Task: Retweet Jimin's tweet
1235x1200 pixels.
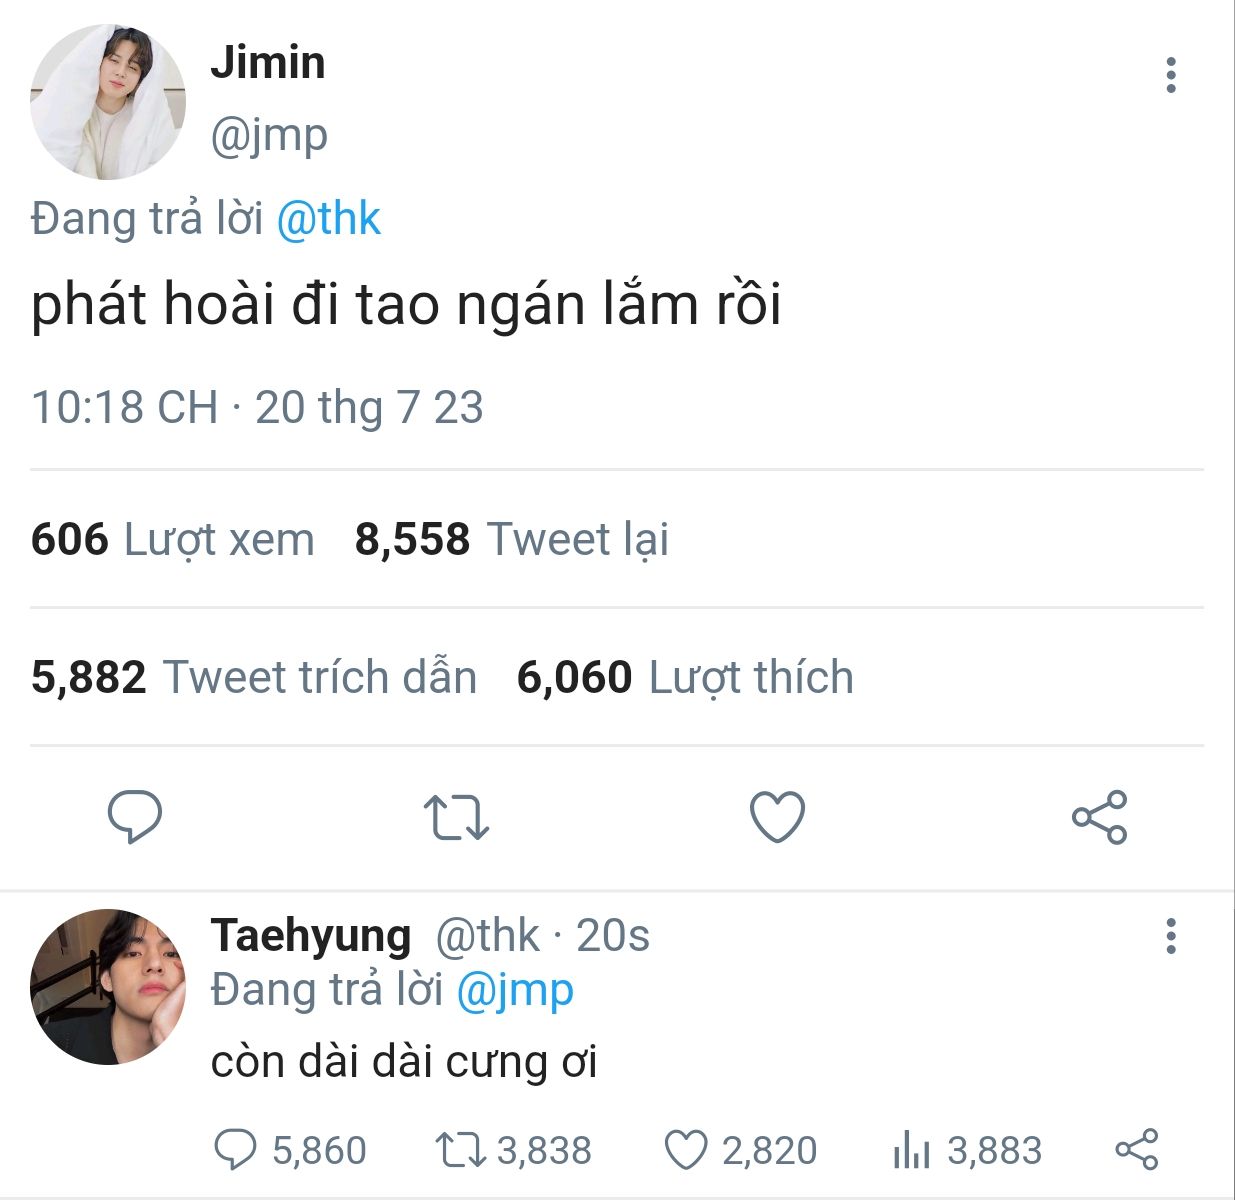Action: pyautogui.click(x=456, y=817)
